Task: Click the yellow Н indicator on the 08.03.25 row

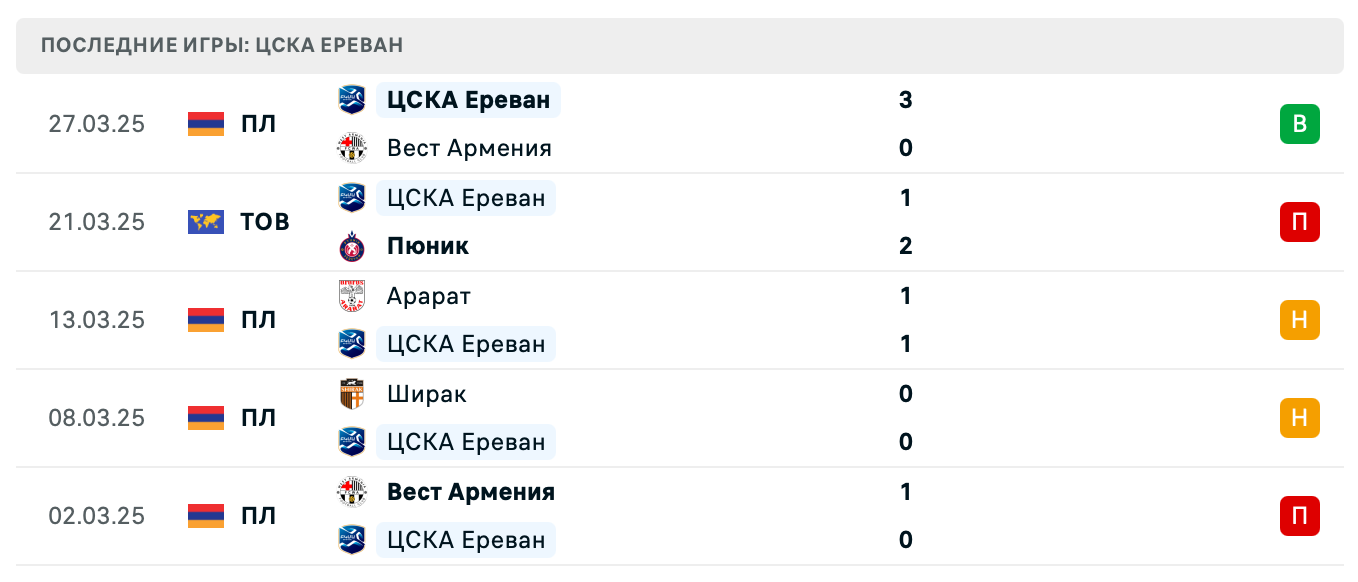Action: 1299,418
